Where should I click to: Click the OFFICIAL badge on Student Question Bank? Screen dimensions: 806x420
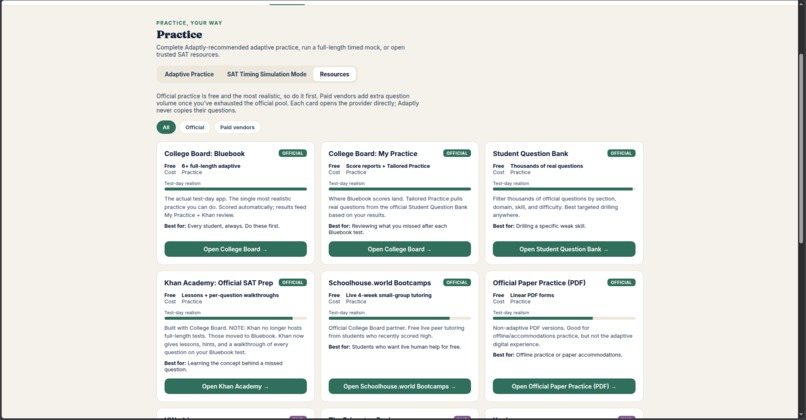[x=621, y=153]
